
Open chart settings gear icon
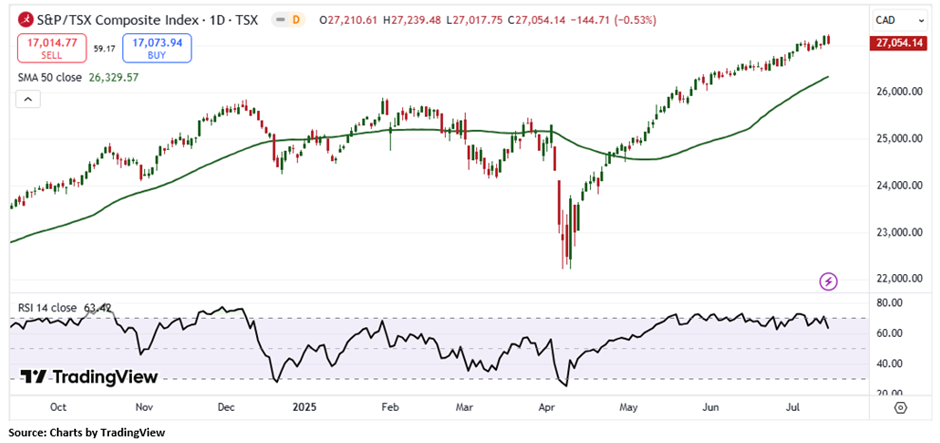[900, 408]
